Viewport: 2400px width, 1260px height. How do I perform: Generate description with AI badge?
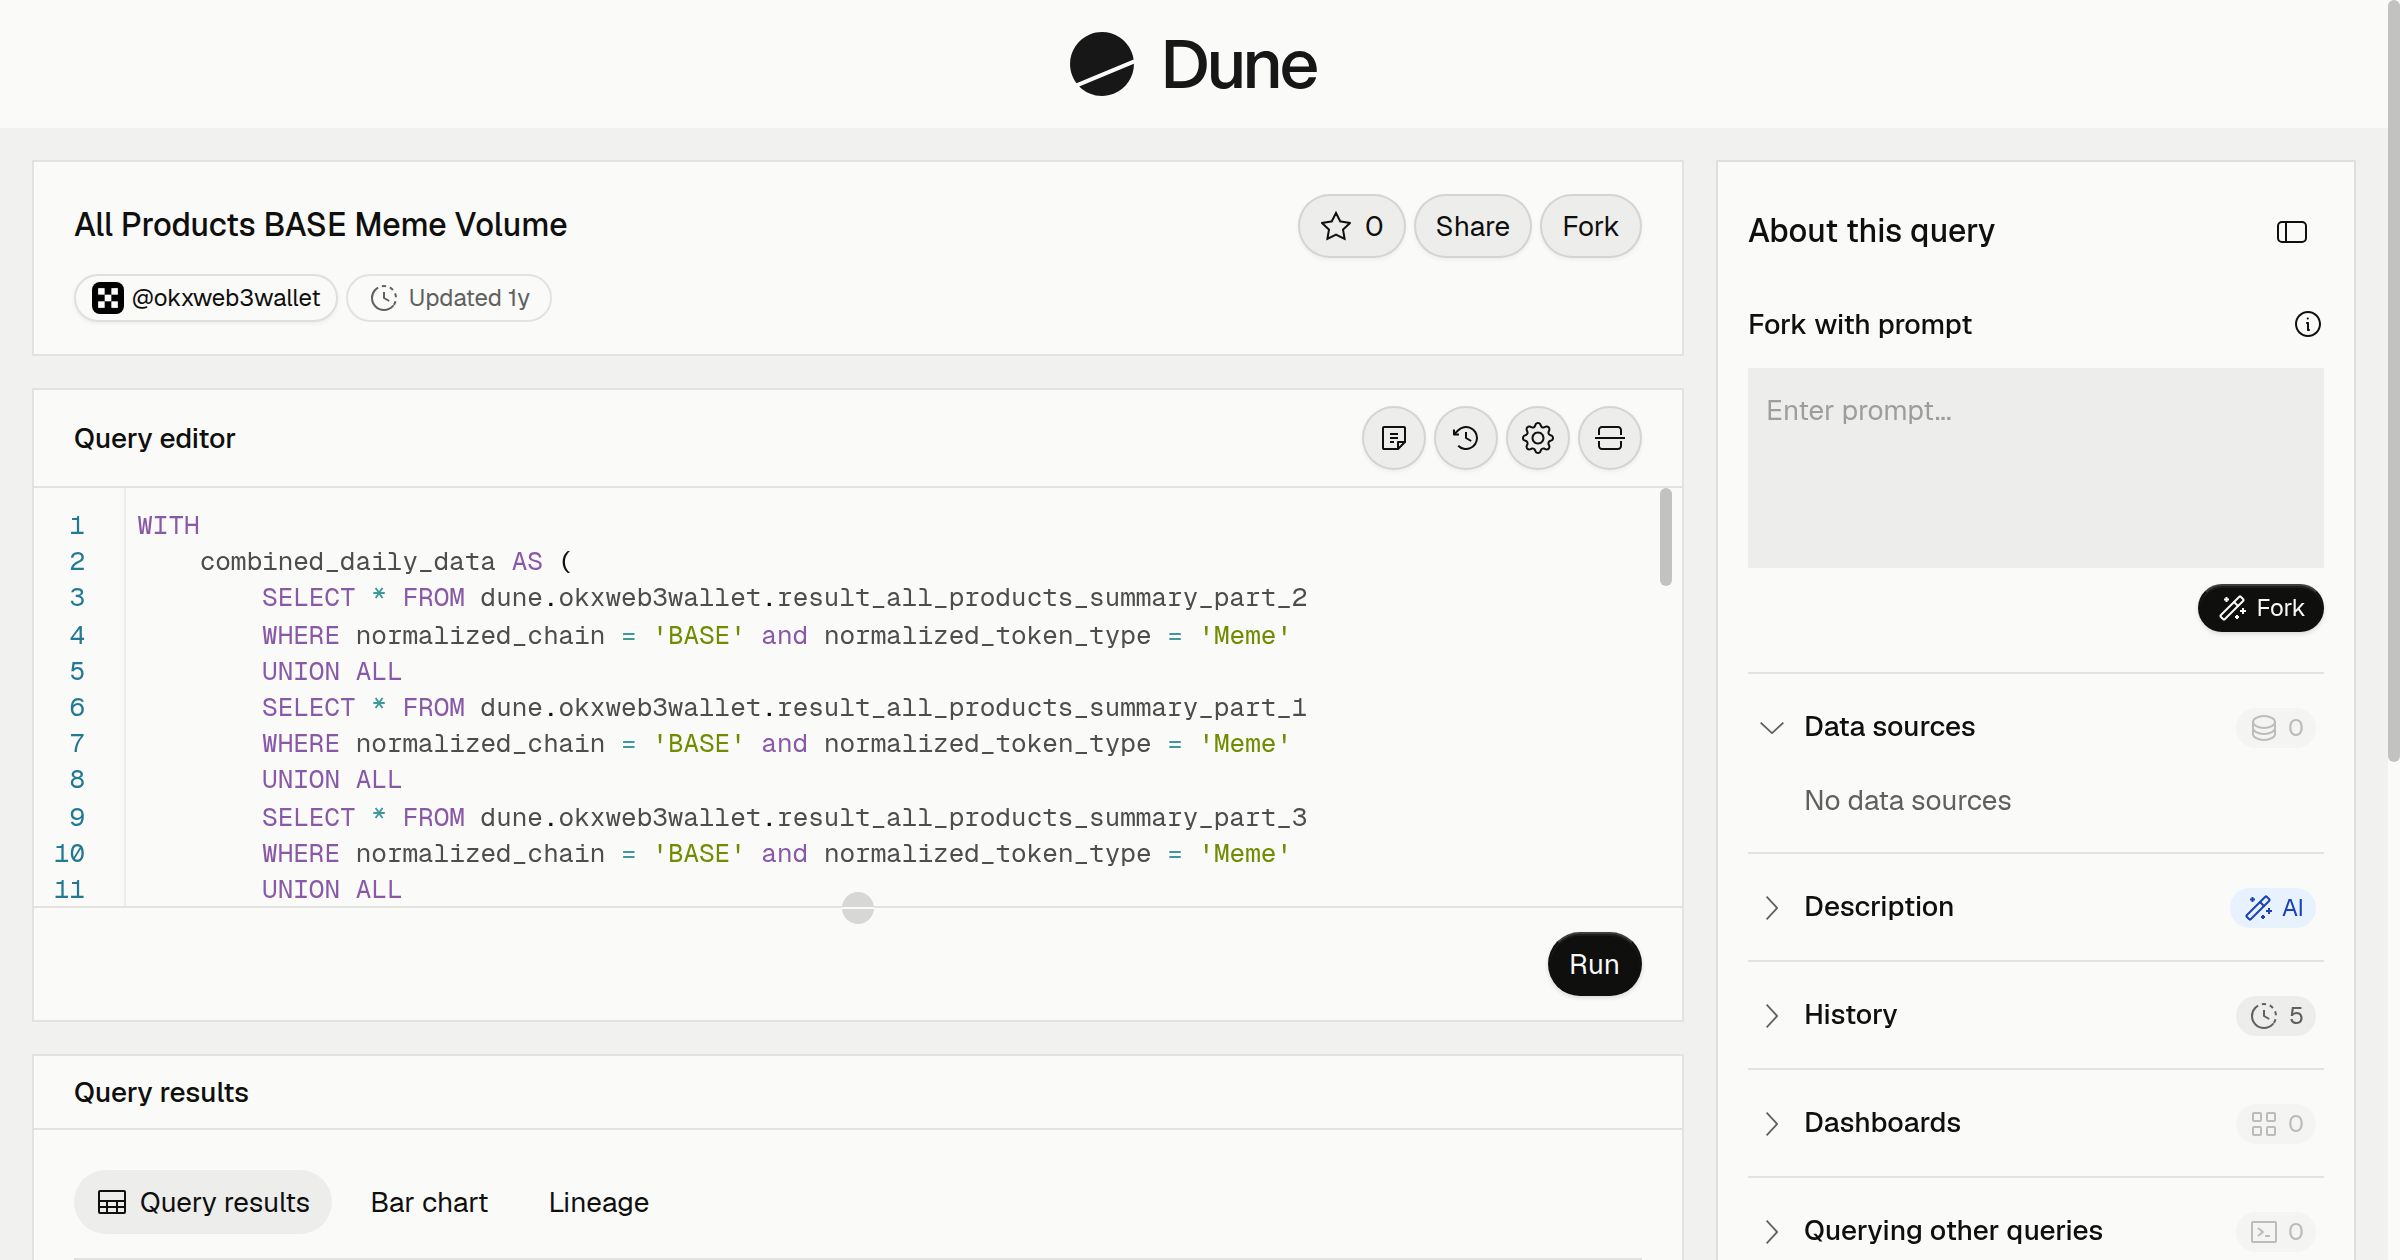click(2273, 907)
